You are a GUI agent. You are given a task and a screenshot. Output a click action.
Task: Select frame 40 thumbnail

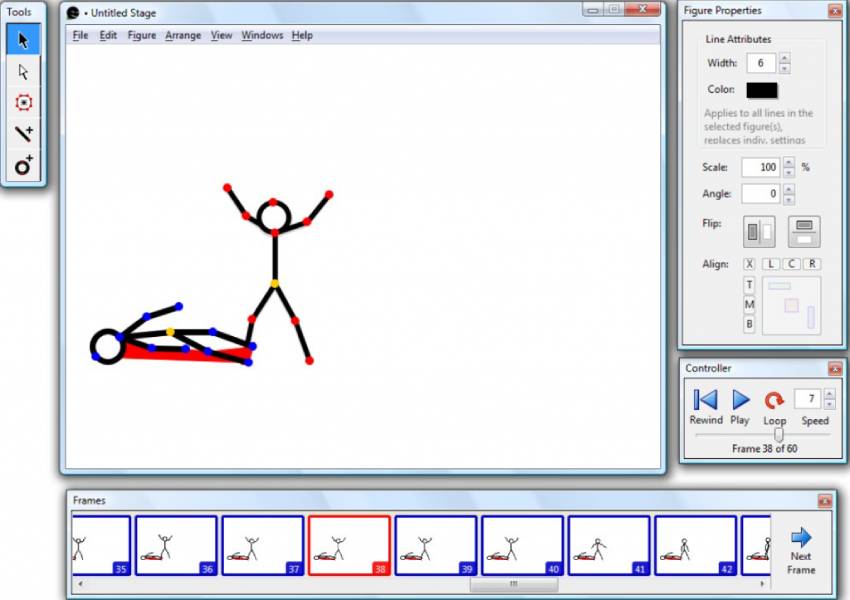coord(521,543)
